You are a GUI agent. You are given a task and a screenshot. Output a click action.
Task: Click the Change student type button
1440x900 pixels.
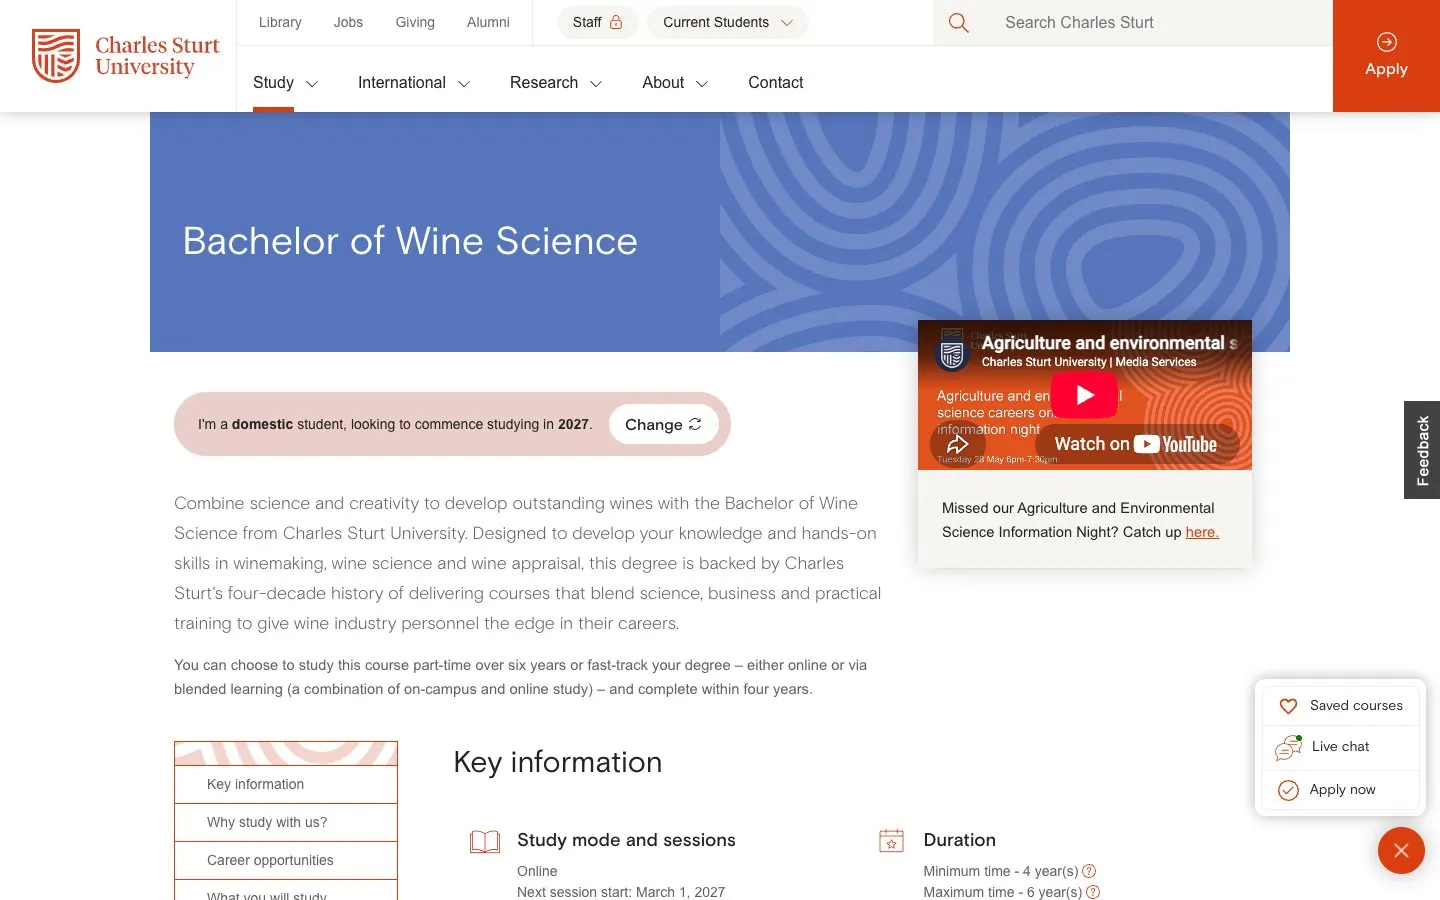point(663,425)
